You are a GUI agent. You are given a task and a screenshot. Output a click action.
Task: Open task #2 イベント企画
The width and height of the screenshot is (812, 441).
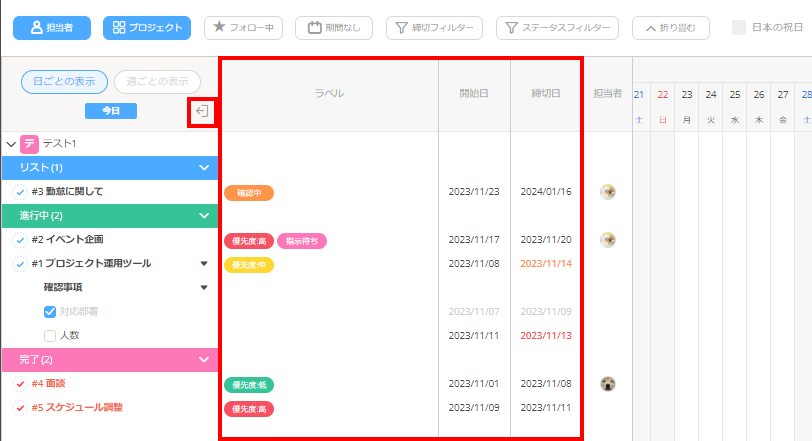[67, 240]
